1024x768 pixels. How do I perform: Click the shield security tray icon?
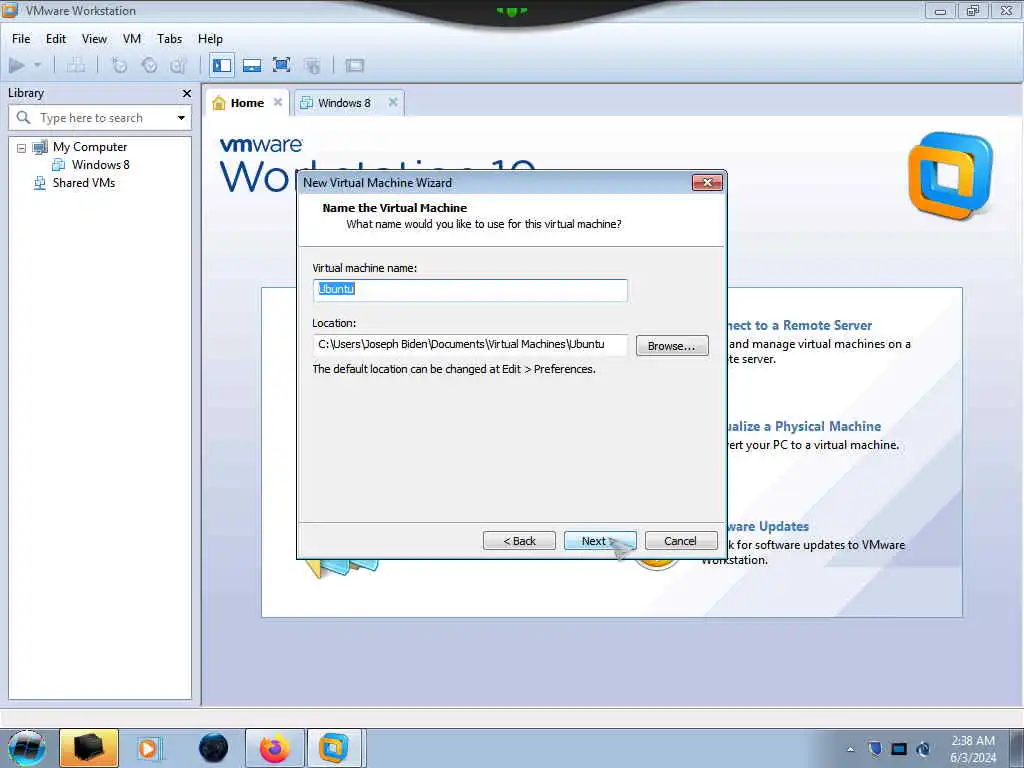(x=875, y=749)
